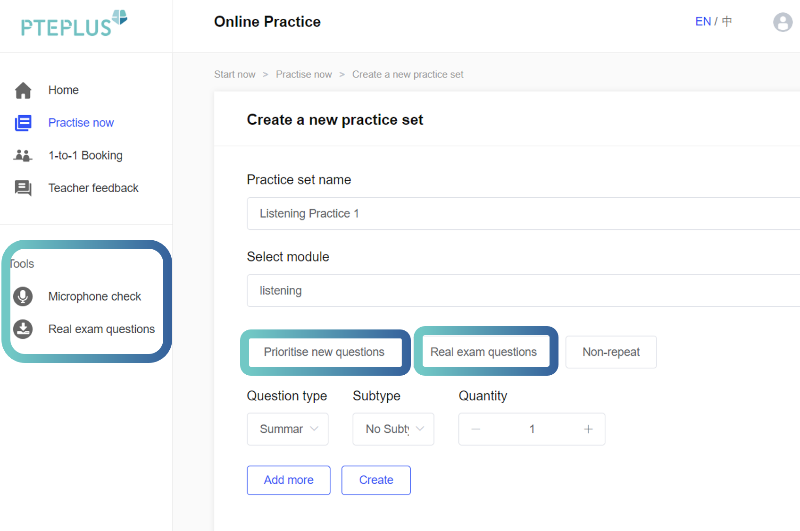The width and height of the screenshot is (800, 531).
Task: Open the user profile avatar icon
Action: (783, 22)
